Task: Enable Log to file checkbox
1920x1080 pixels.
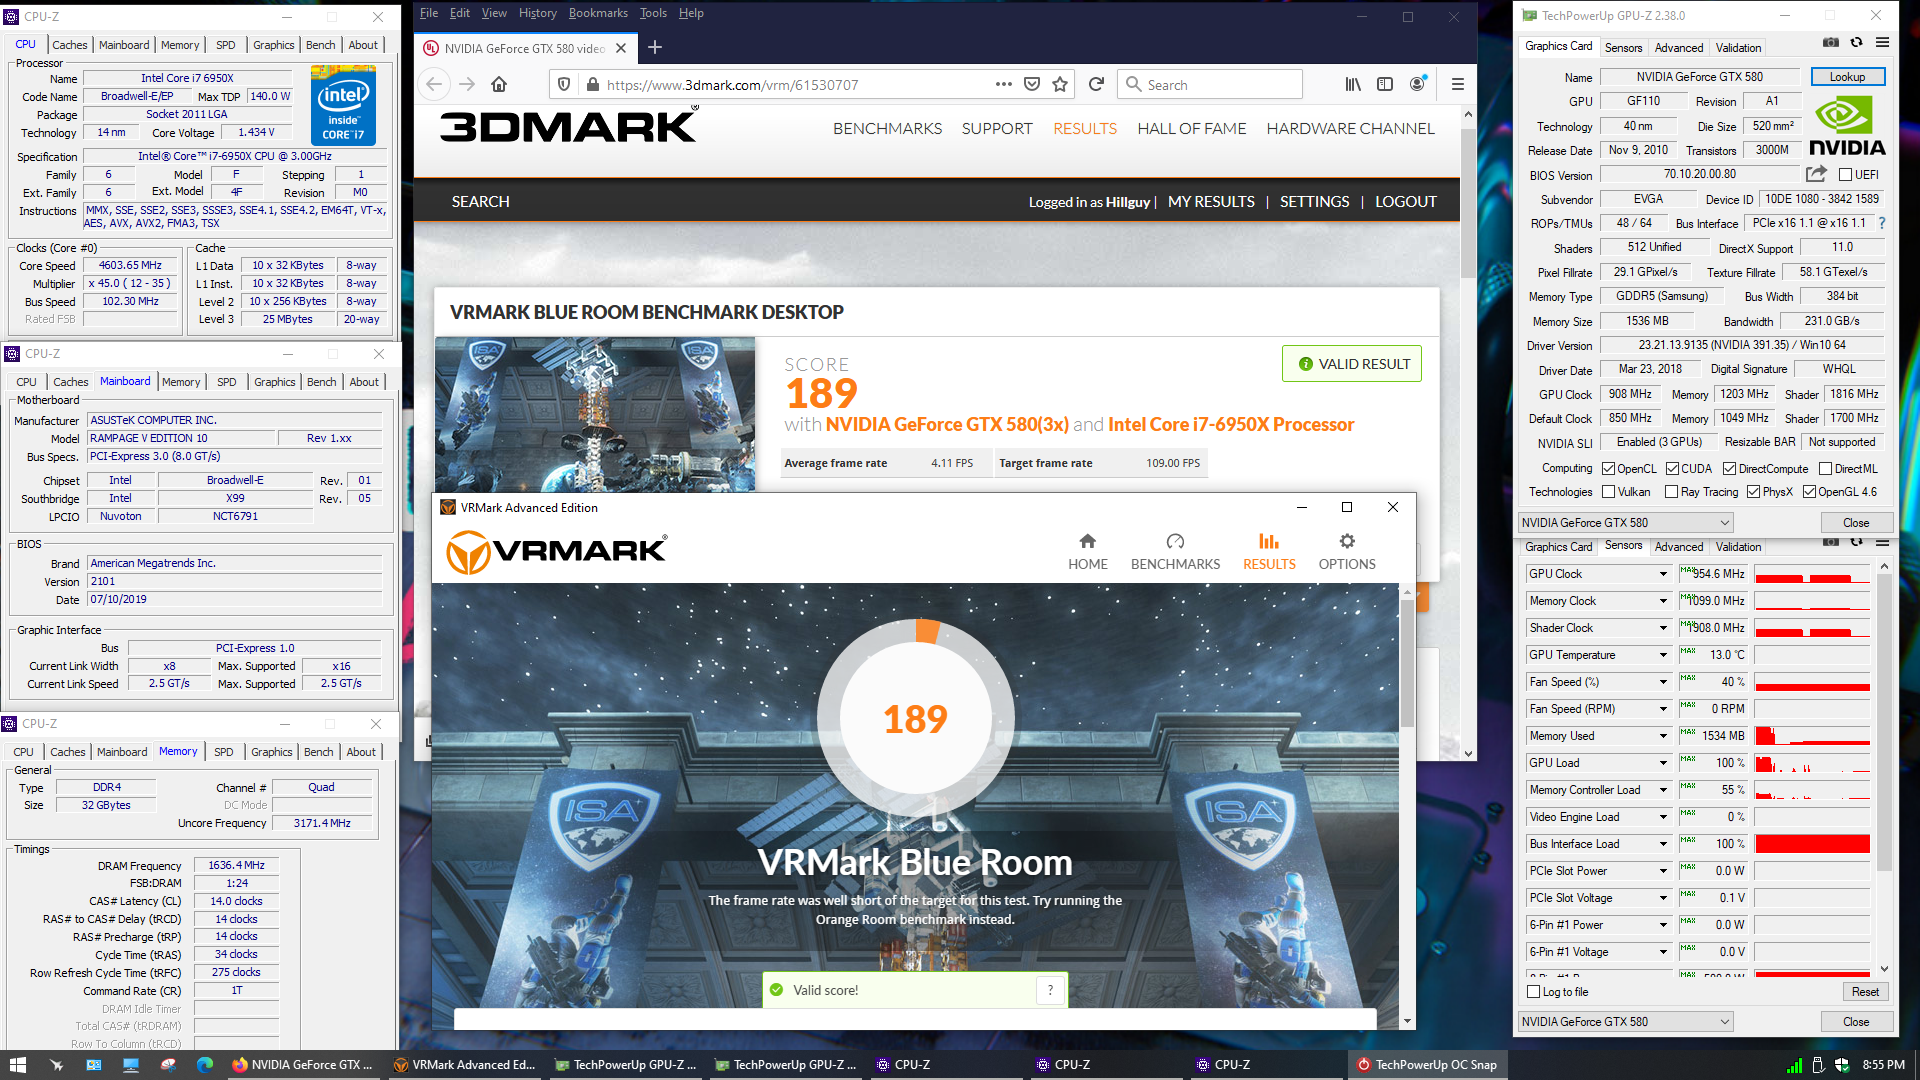Action: pyautogui.click(x=1534, y=992)
